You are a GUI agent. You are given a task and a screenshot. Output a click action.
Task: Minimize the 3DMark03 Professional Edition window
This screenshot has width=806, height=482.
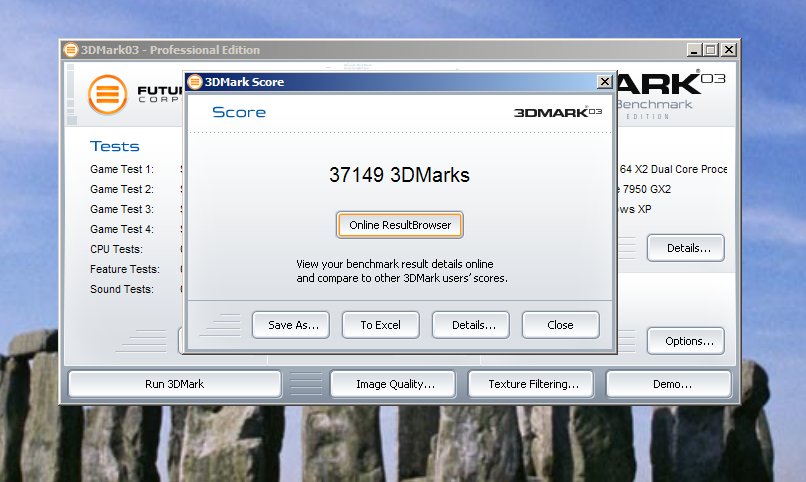point(694,50)
